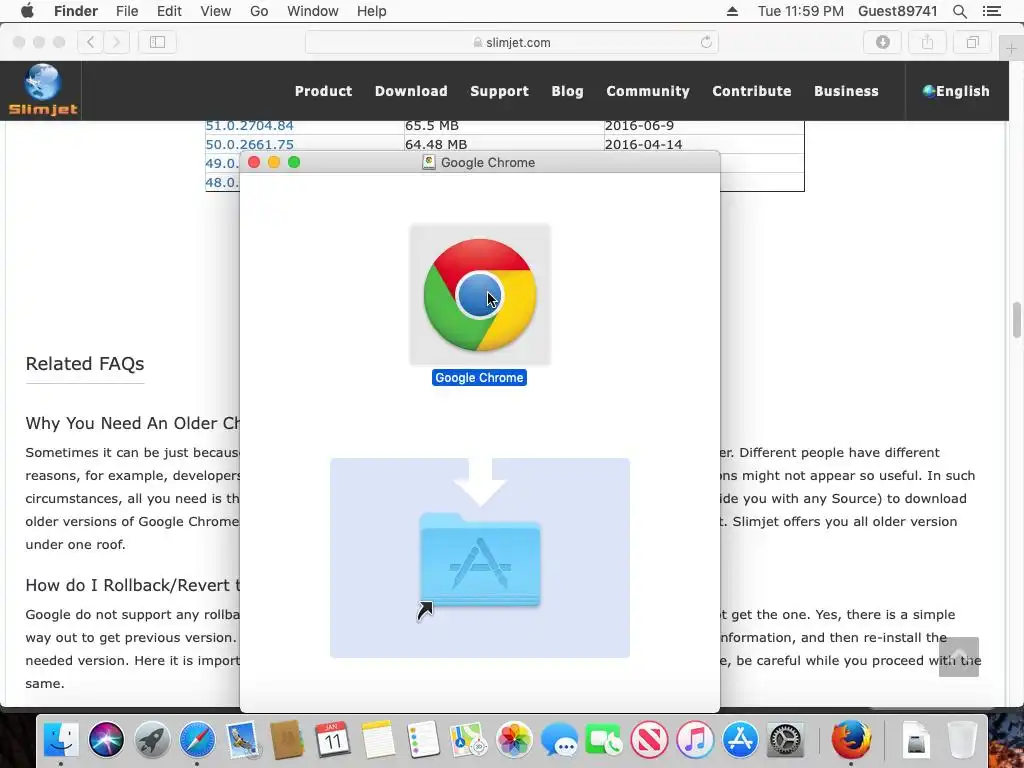Open System Preferences gear in dock
1024x768 pixels.
[x=785, y=740]
